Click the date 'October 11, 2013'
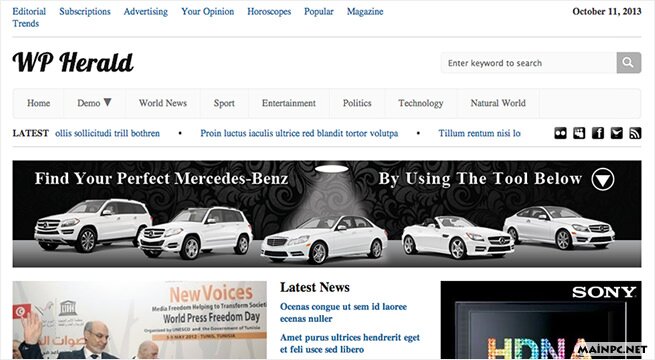655x360 pixels. 607,11
